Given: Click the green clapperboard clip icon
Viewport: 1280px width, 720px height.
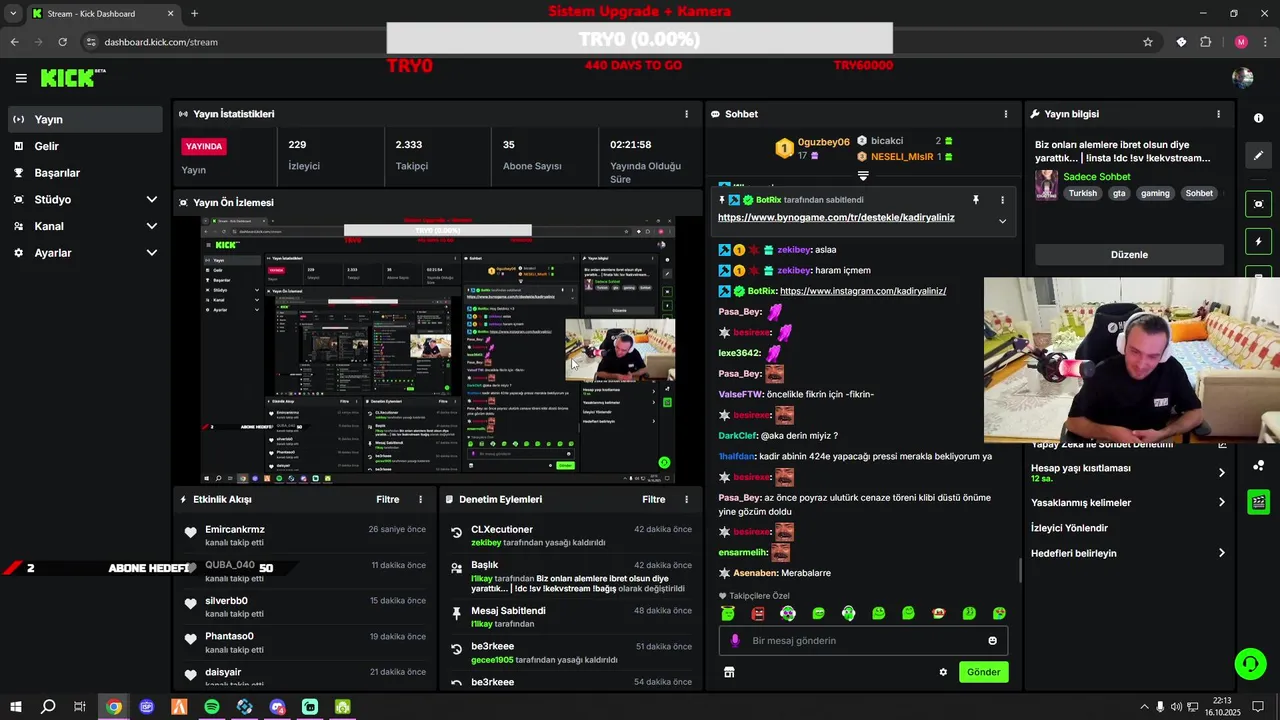Looking at the screenshot, I should click(x=1258, y=502).
